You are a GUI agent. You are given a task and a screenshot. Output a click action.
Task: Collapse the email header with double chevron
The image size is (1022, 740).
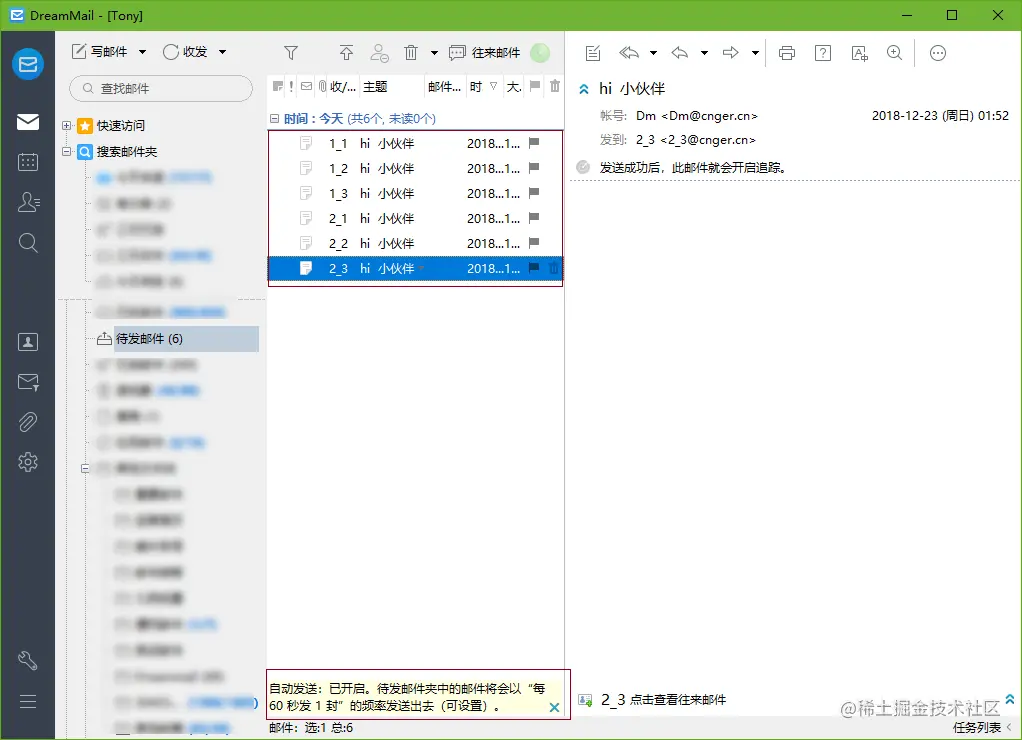pos(584,89)
